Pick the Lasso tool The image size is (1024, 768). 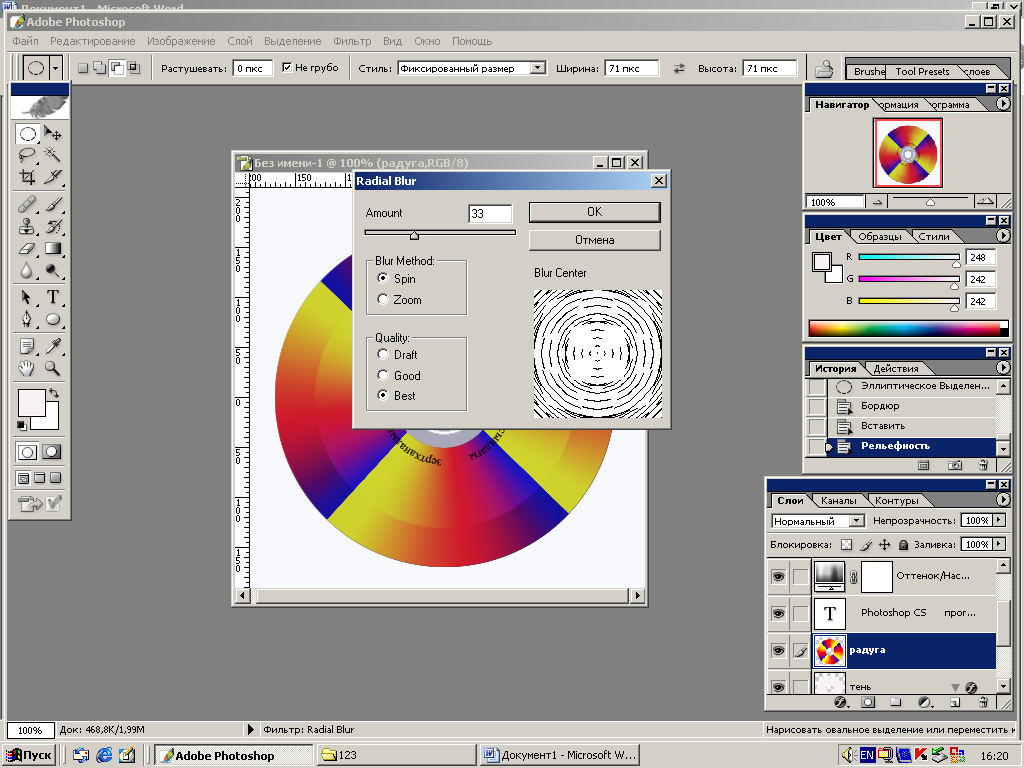pos(27,155)
